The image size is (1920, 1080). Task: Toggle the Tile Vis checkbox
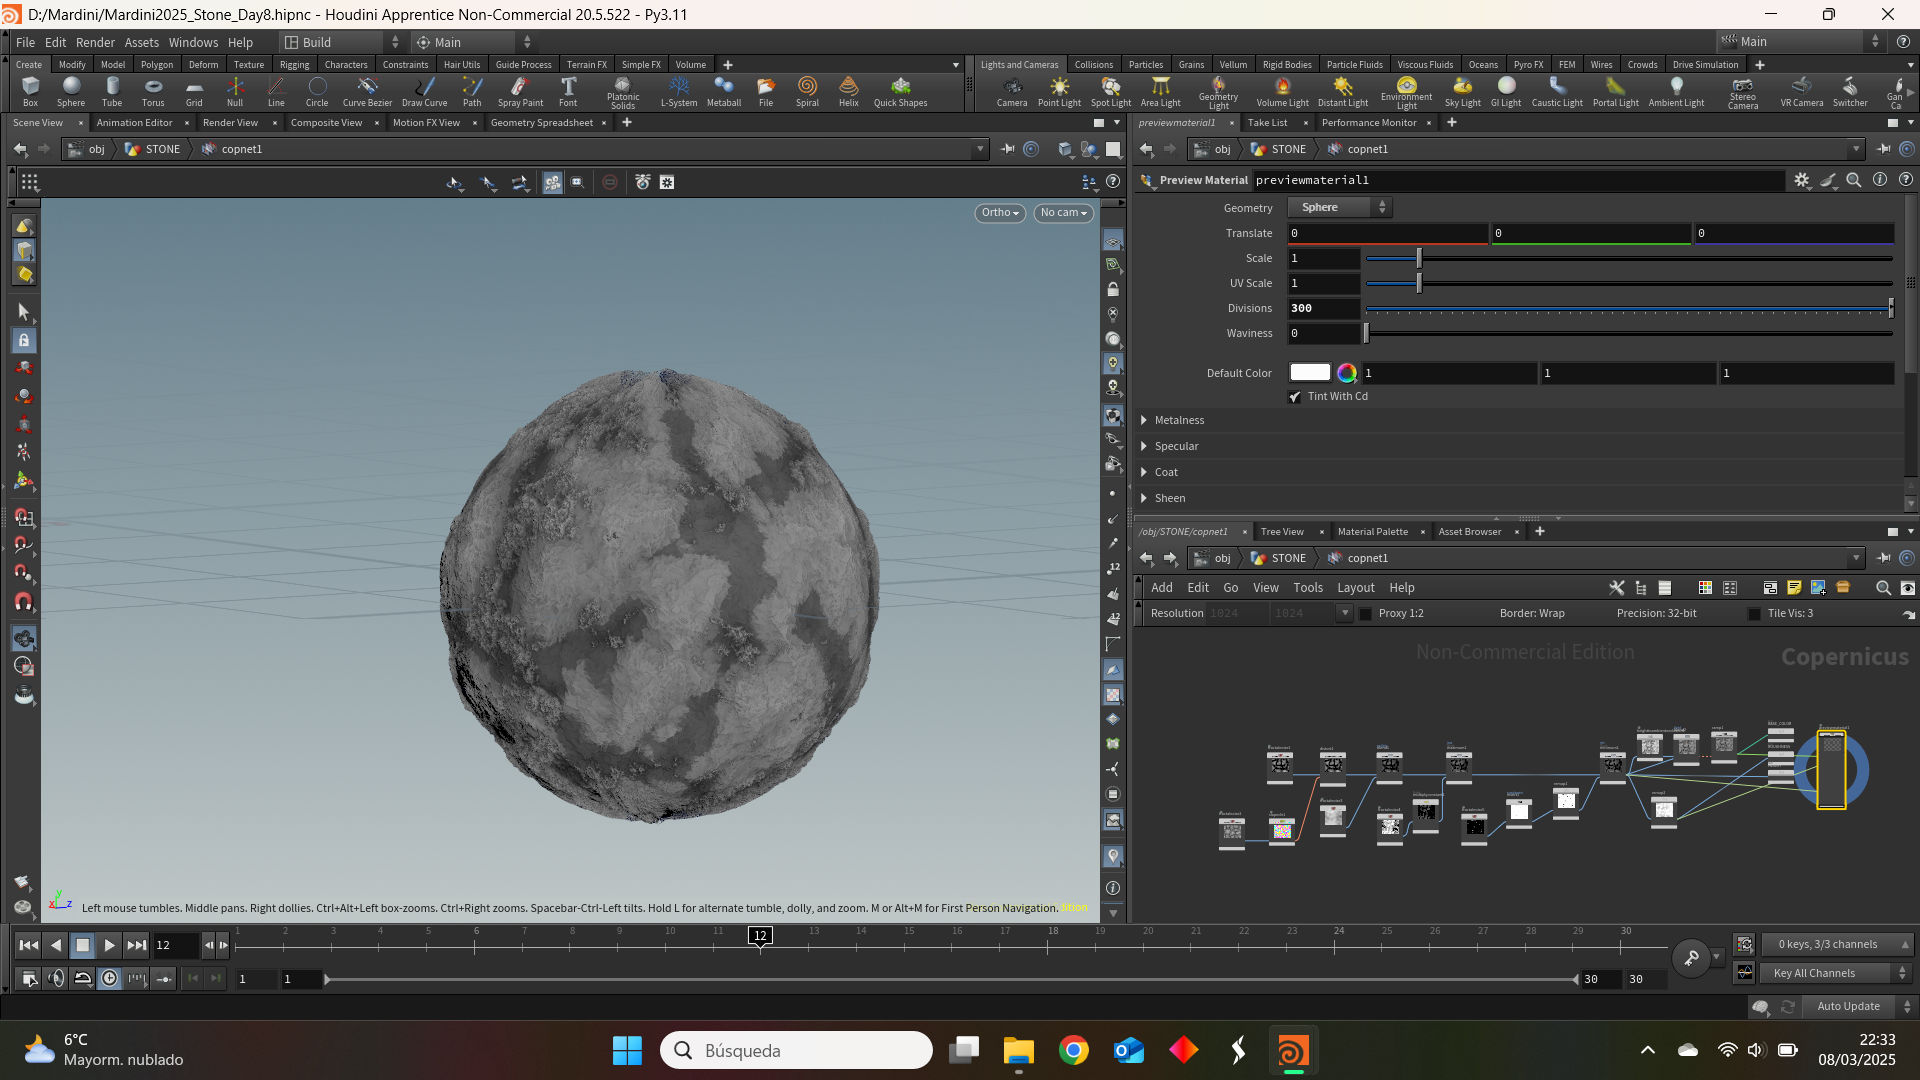(1754, 614)
